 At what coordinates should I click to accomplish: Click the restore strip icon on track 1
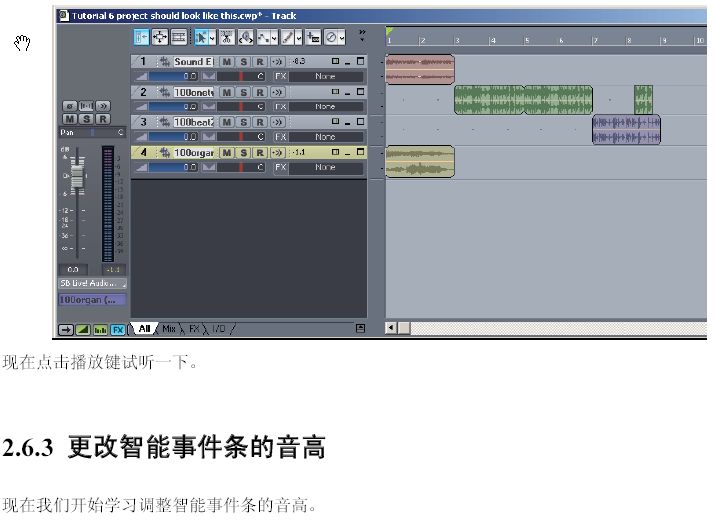tap(336, 61)
